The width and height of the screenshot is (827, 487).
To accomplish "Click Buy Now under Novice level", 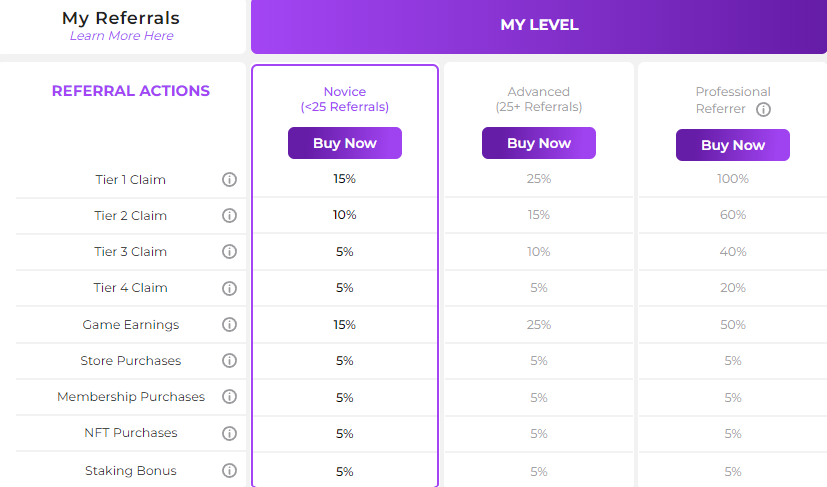I will [x=345, y=143].
